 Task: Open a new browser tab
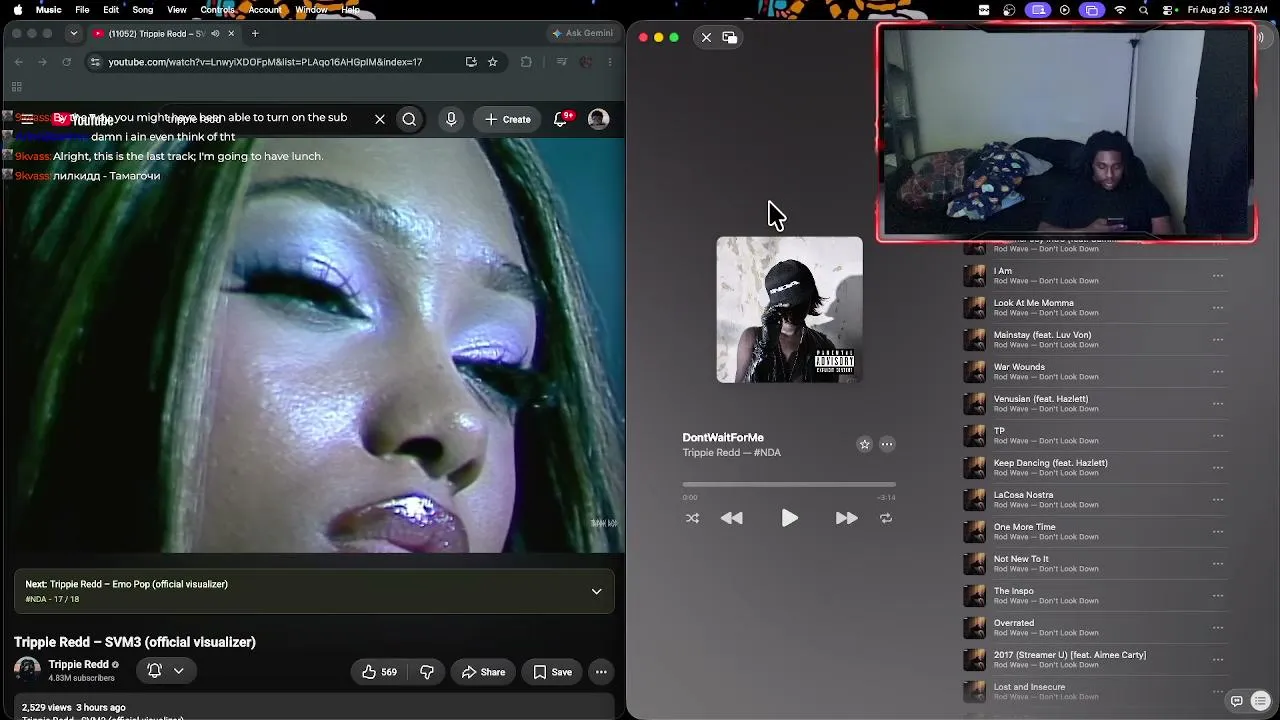pyautogui.click(x=255, y=34)
